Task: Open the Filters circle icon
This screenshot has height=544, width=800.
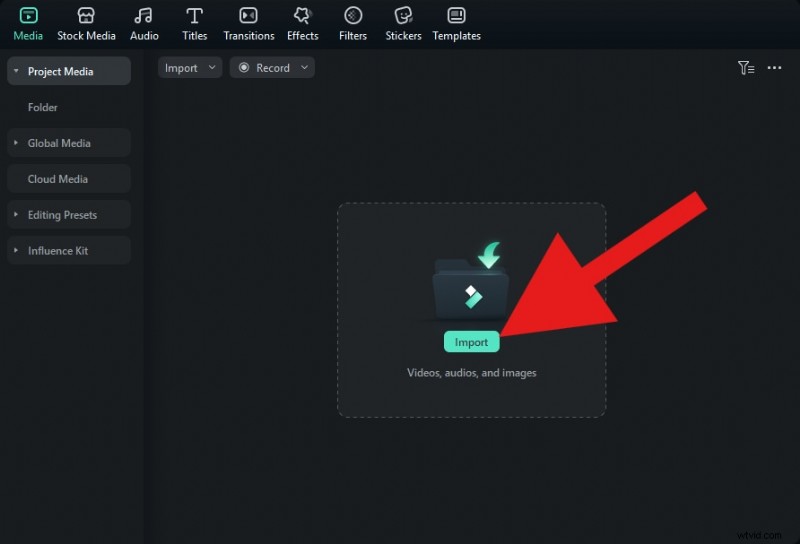Action: (353, 16)
